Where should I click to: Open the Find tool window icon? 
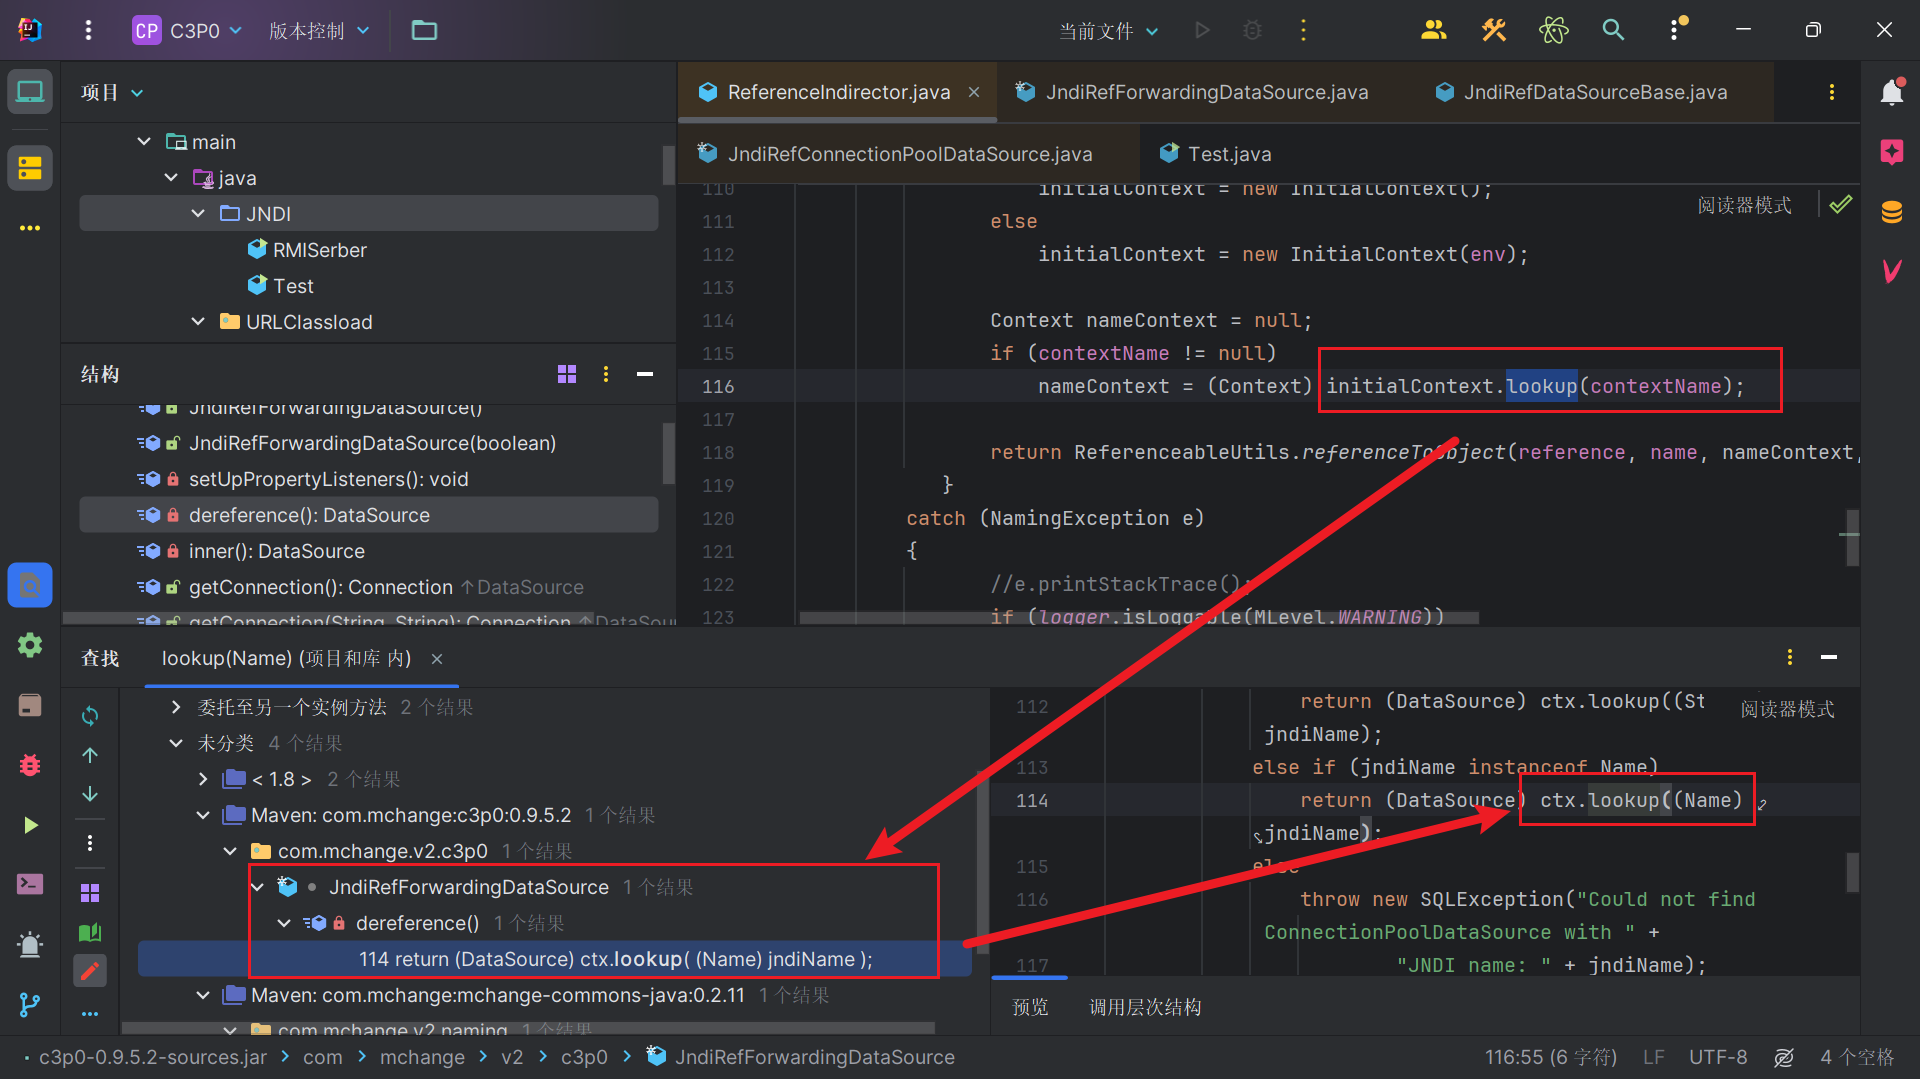pos(30,585)
